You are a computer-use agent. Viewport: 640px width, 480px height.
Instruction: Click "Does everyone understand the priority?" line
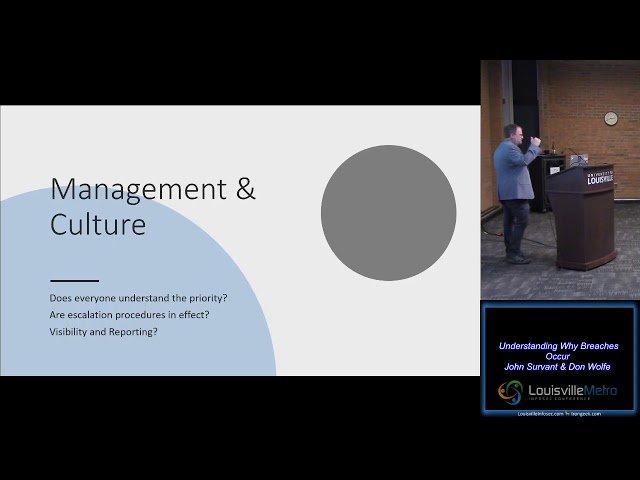pos(136,298)
